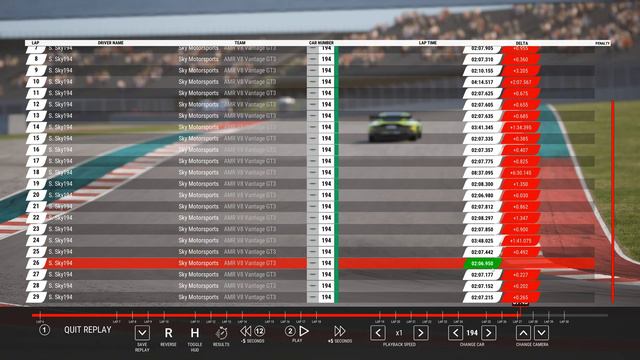
Task: Click lap time 02:10.155 in lap 9
Action: pyautogui.click(x=482, y=71)
